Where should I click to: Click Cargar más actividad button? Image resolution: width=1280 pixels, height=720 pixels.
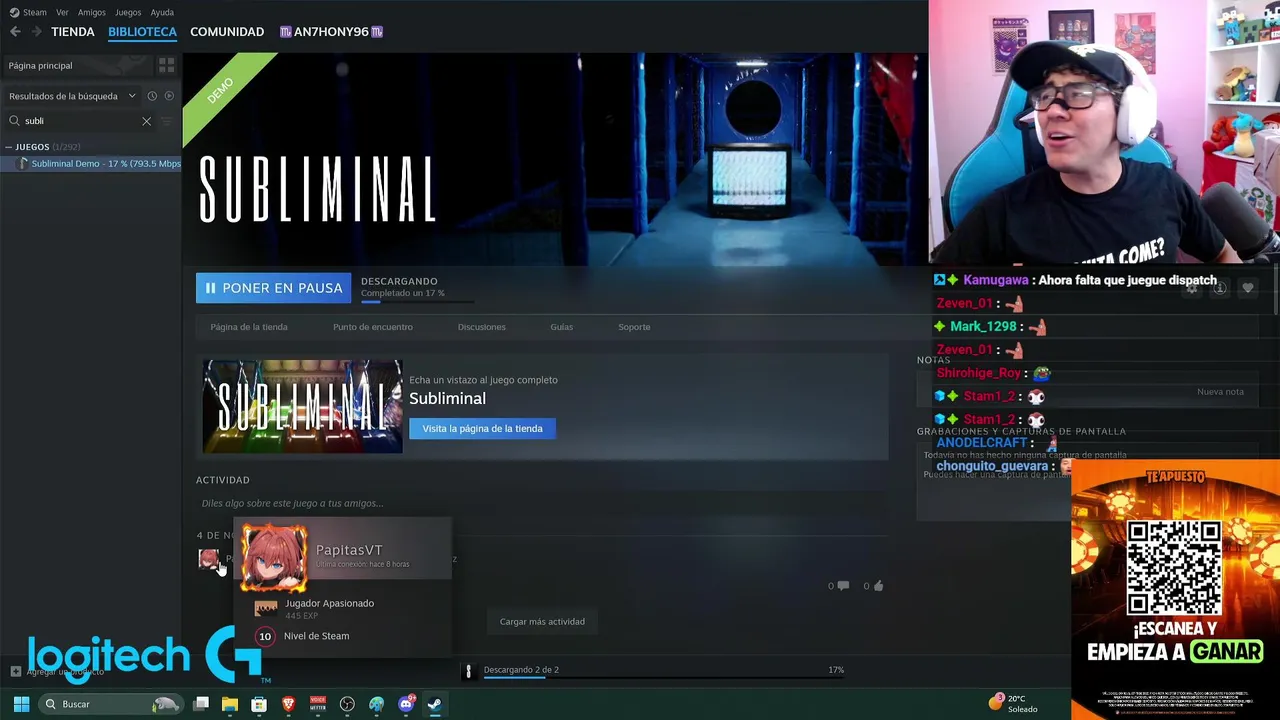pyautogui.click(x=542, y=621)
